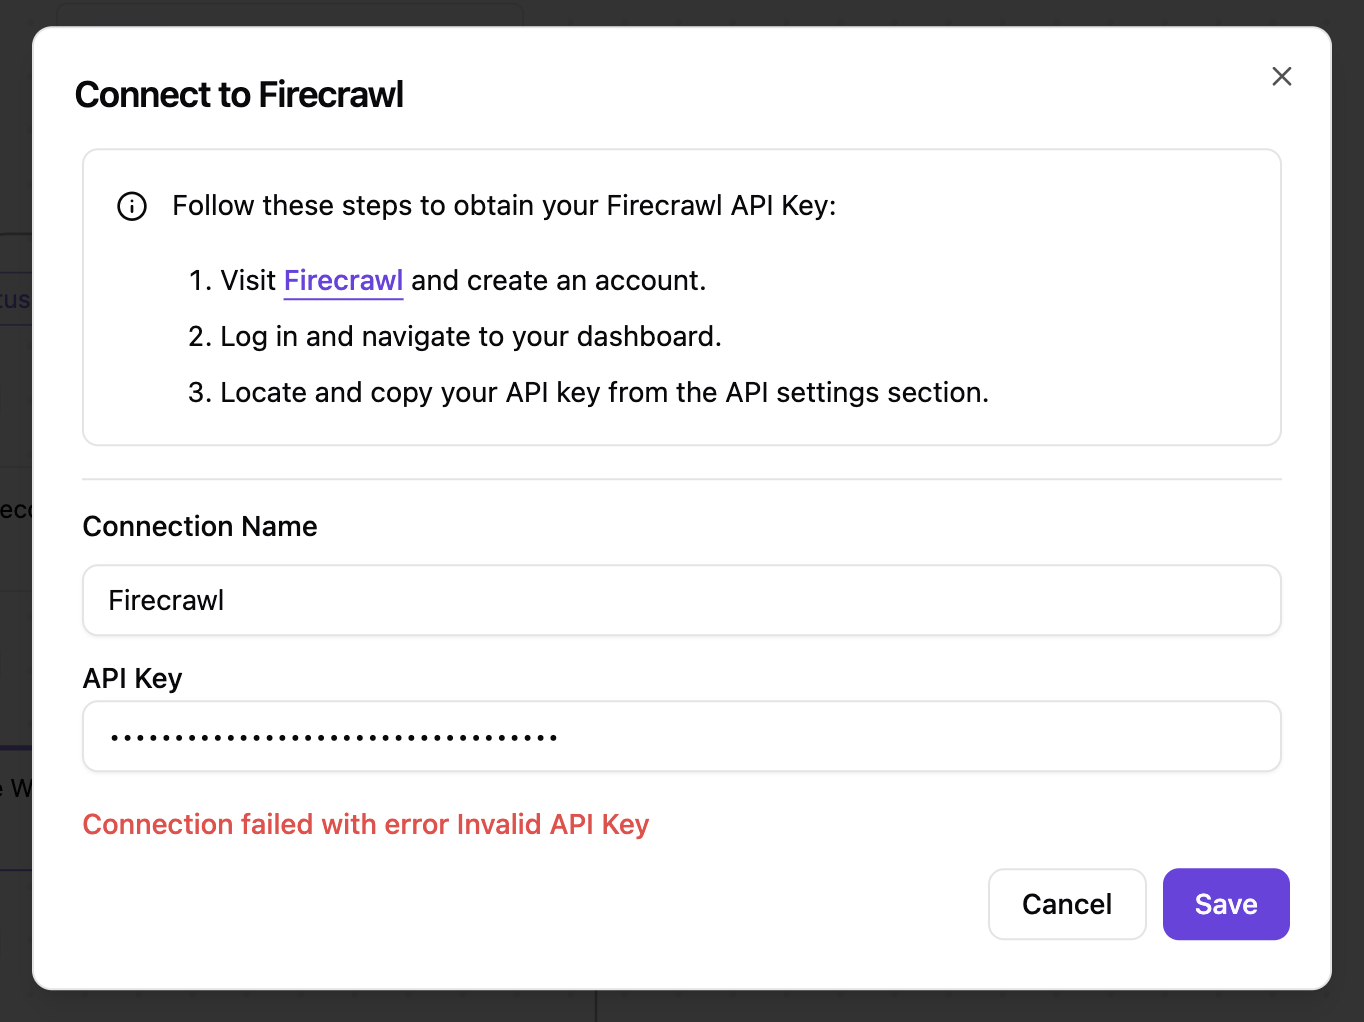This screenshot has height=1022, width=1364.
Task: Close the Connect to Firecrawl dialog
Action: coord(1281,77)
